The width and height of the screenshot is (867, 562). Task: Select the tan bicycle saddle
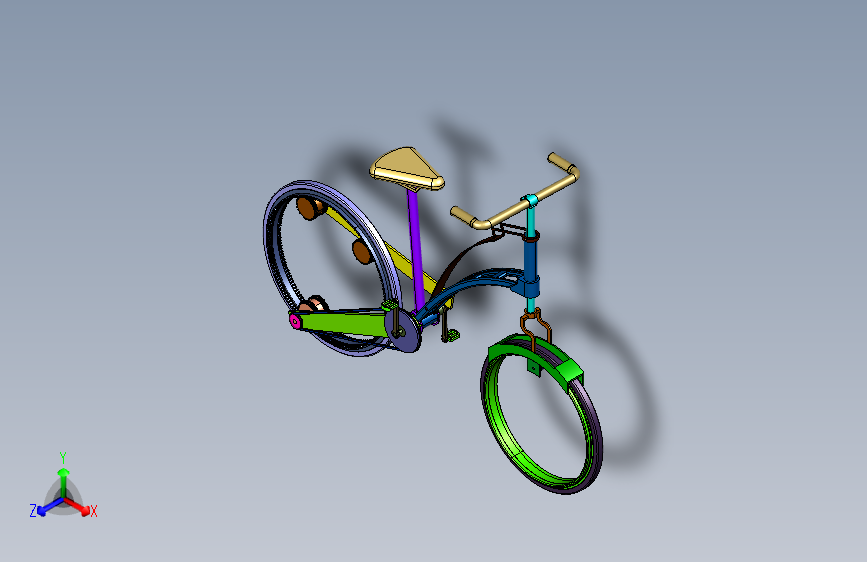408,168
